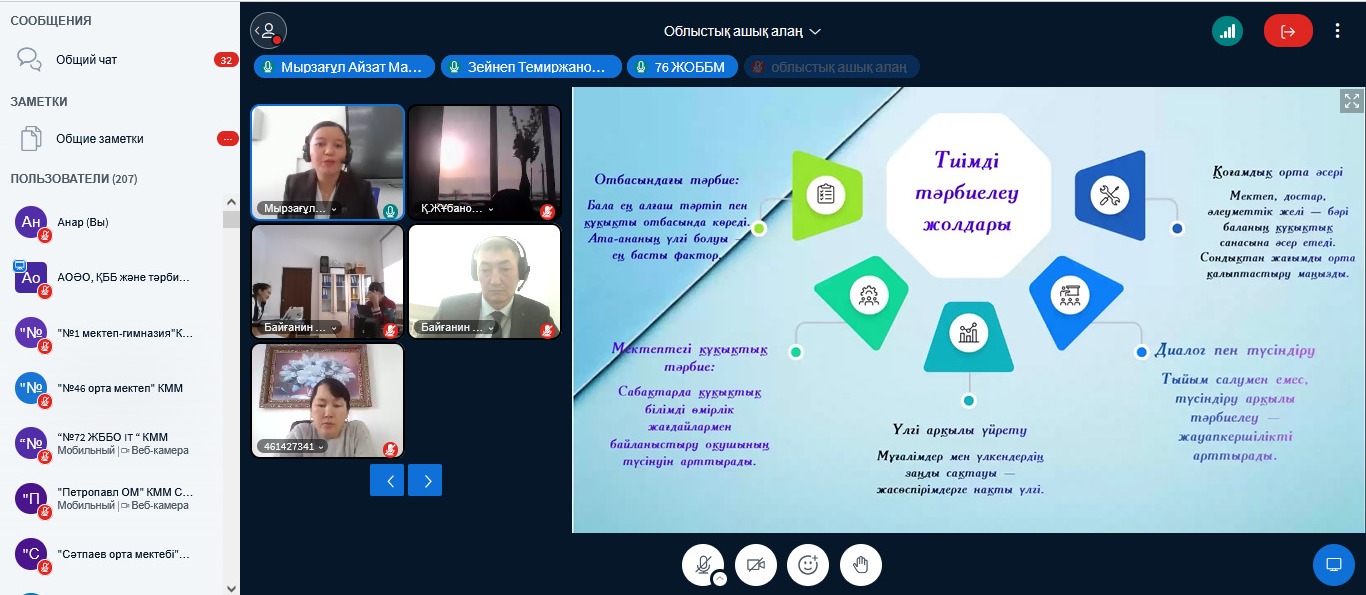1366x595 pixels.
Task: Click the leave session red button
Action: (1288, 31)
